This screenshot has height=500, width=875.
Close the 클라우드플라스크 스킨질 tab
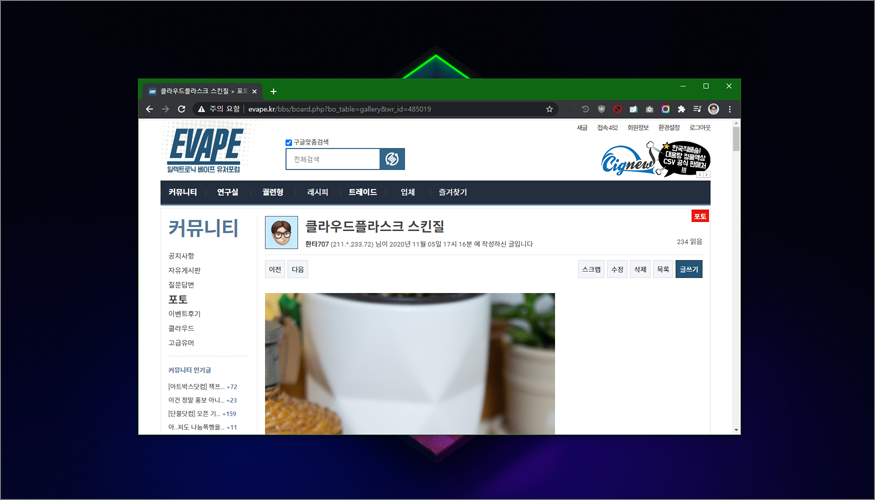(x=254, y=92)
